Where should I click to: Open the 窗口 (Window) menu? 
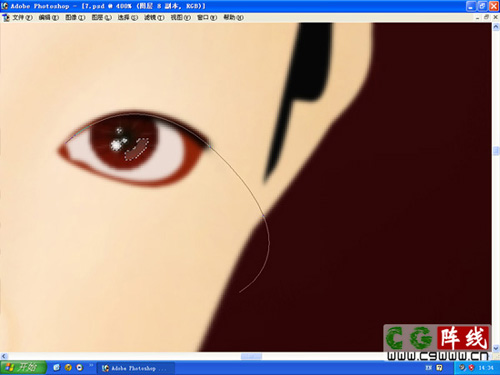(207, 17)
